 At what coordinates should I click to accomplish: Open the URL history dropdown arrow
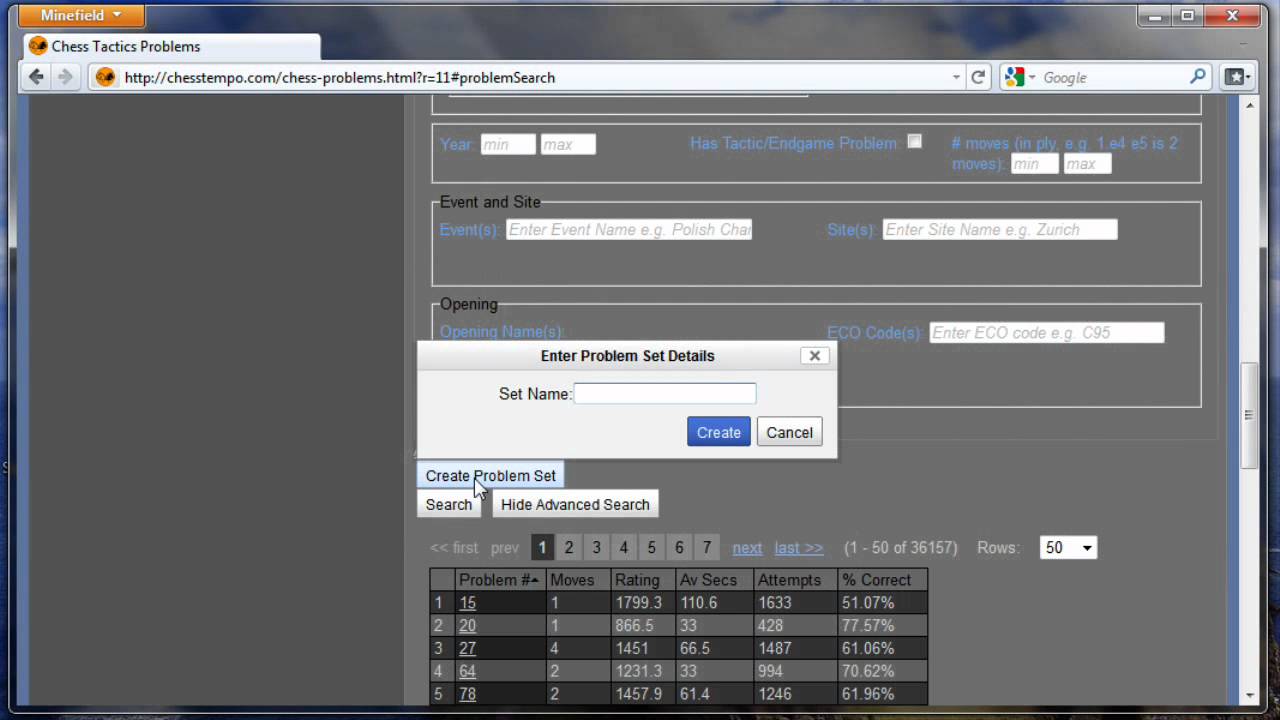pos(956,77)
